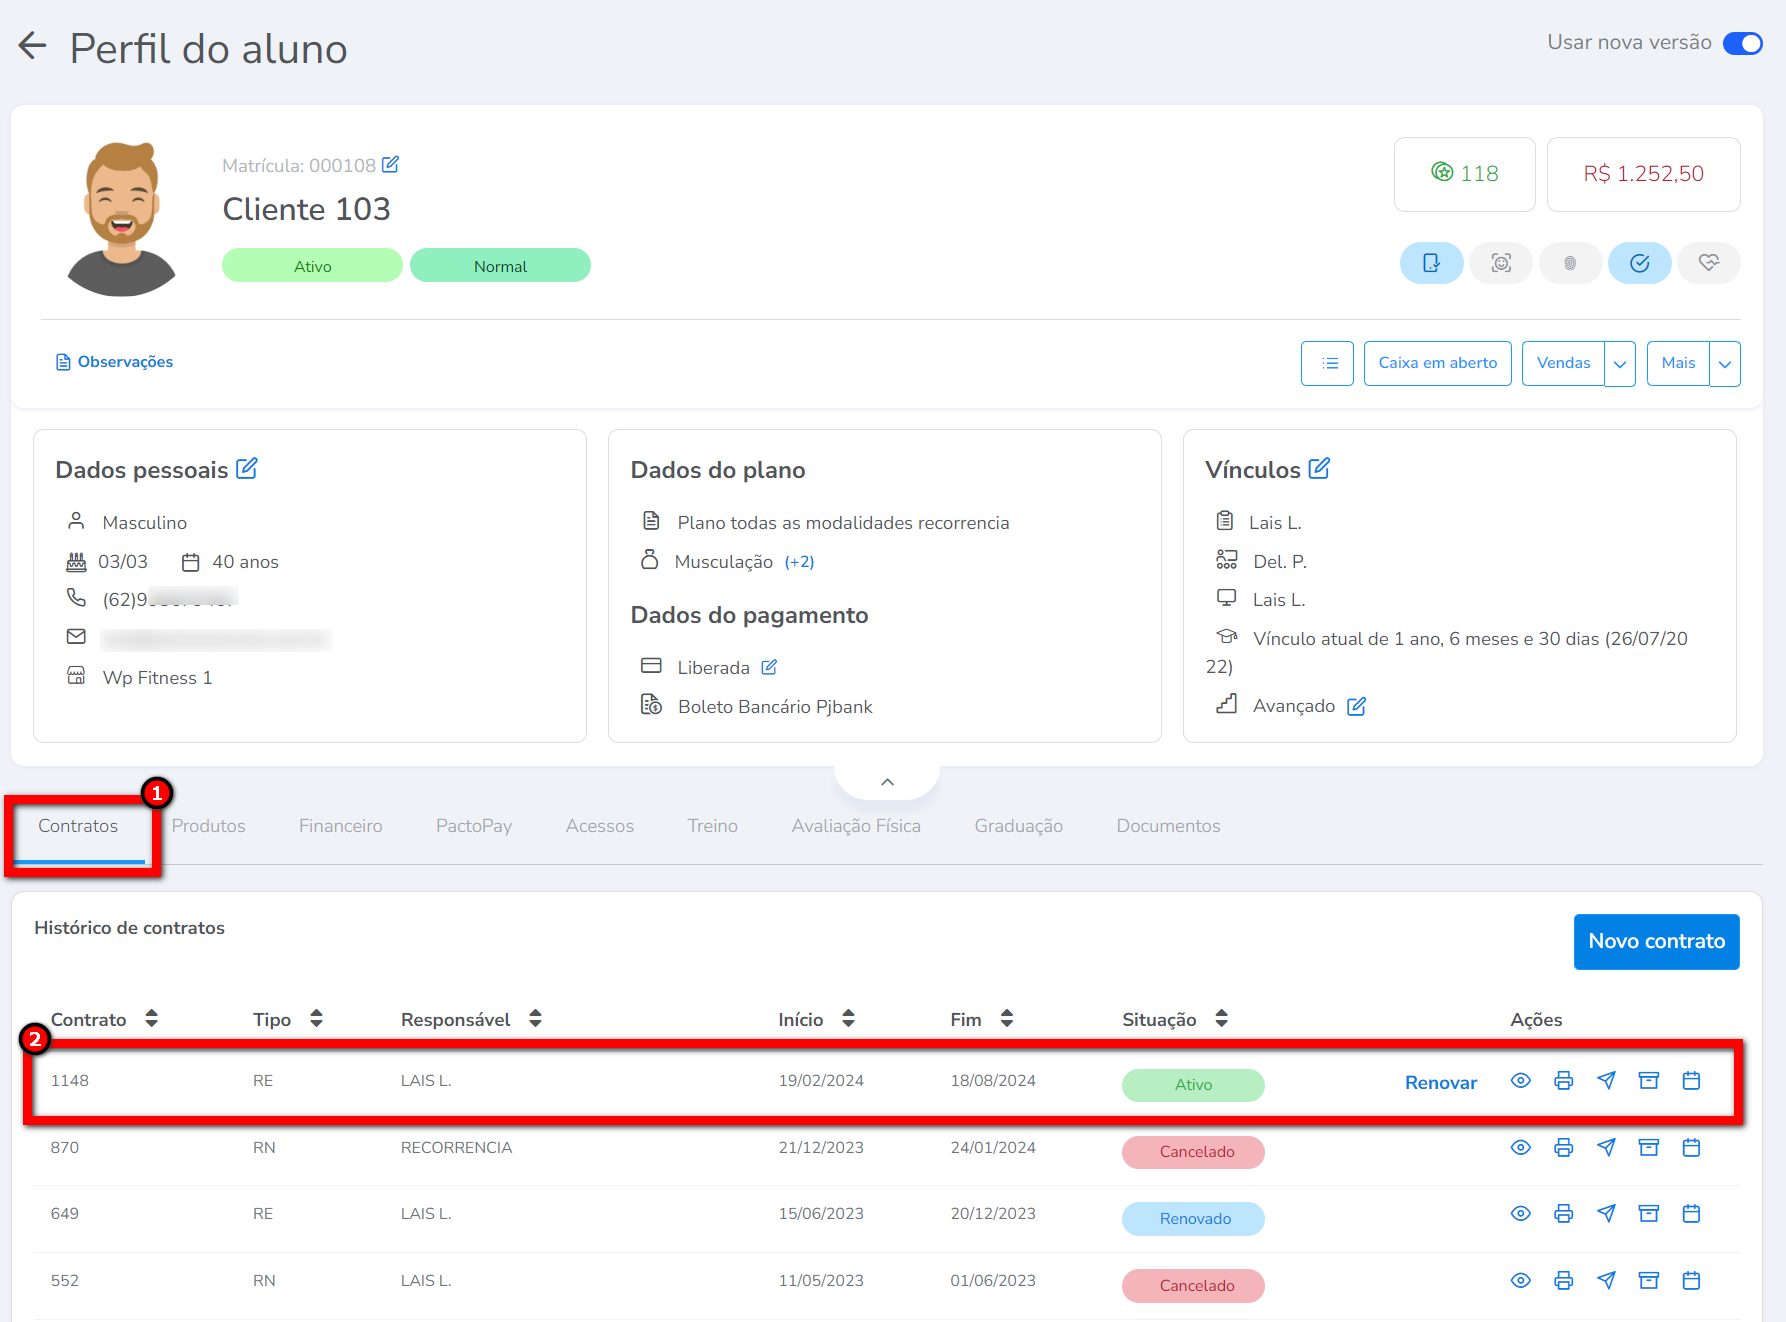Collapse the profile details panel chevron
Viewport: 1786px width, 1322px height.
click(887, 782)
